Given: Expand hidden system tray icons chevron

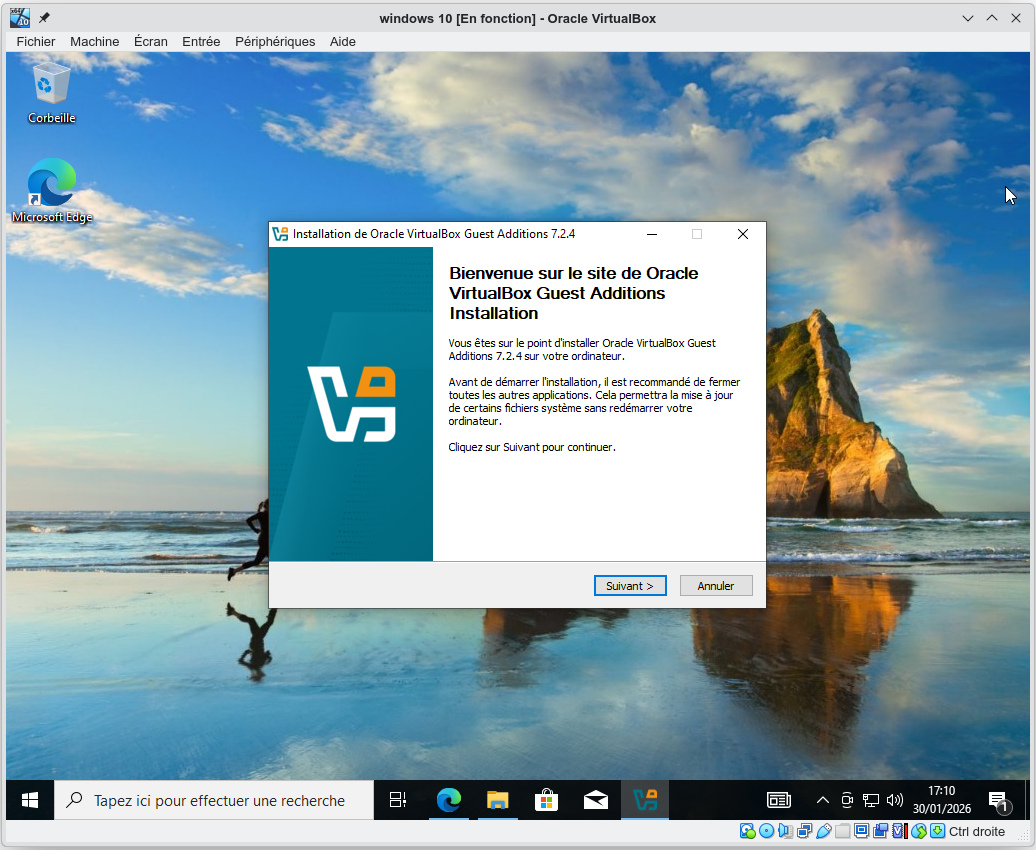Looking at the screenshot, I should click(x=823, y=800).
